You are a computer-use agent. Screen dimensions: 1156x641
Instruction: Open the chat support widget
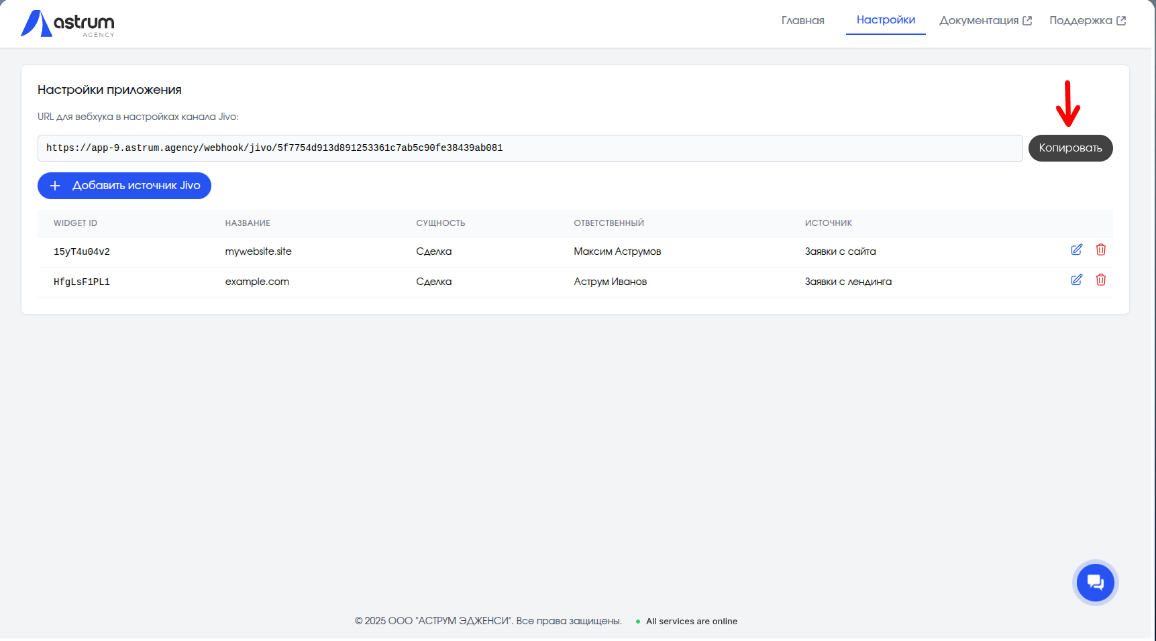(x=1095, y=582)
